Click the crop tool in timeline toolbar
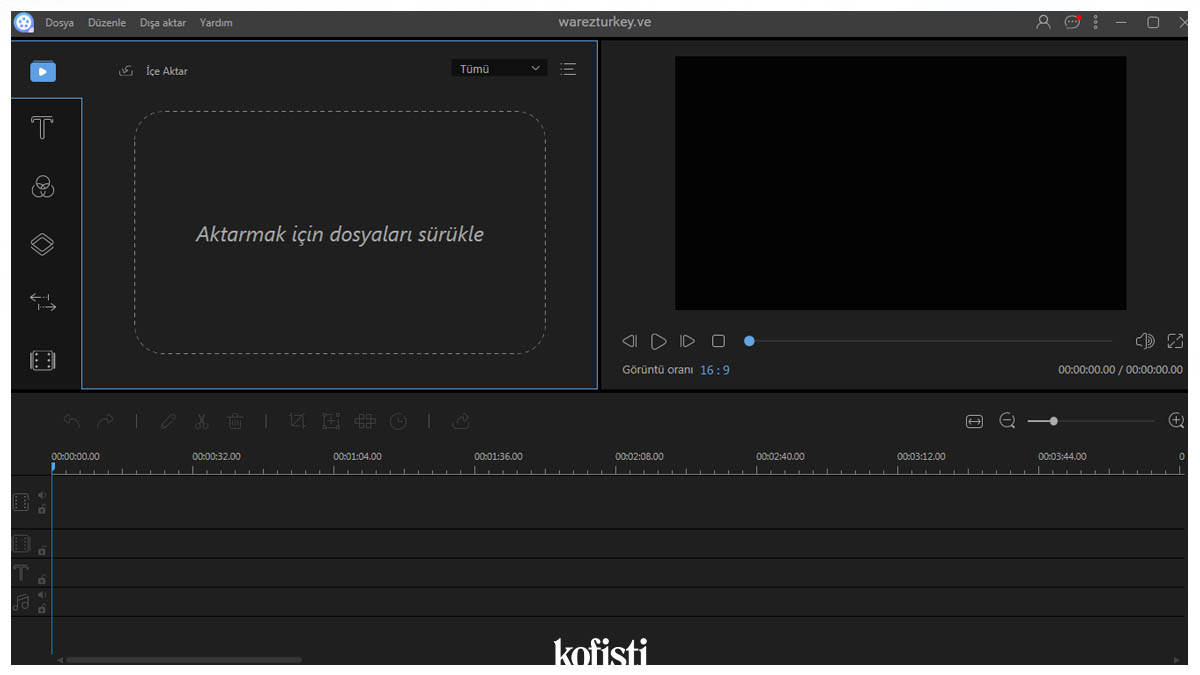 pos(297,421)
